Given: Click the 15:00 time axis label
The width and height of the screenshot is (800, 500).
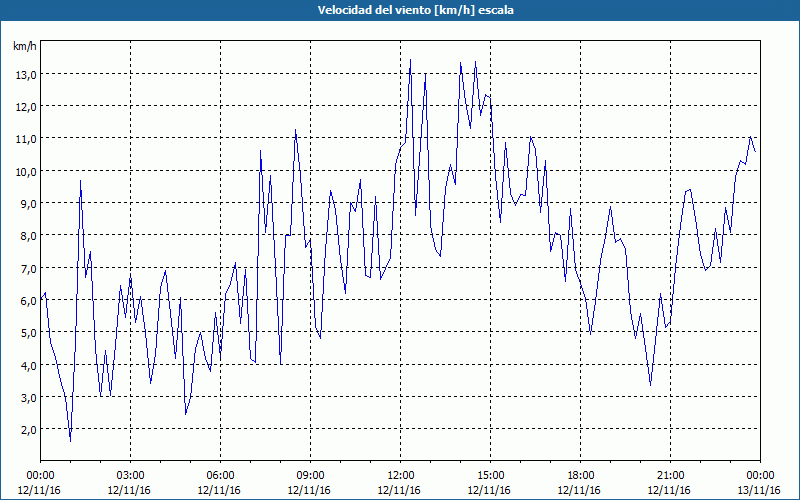Looking at the screenshot, I should [x=490, y=476].
